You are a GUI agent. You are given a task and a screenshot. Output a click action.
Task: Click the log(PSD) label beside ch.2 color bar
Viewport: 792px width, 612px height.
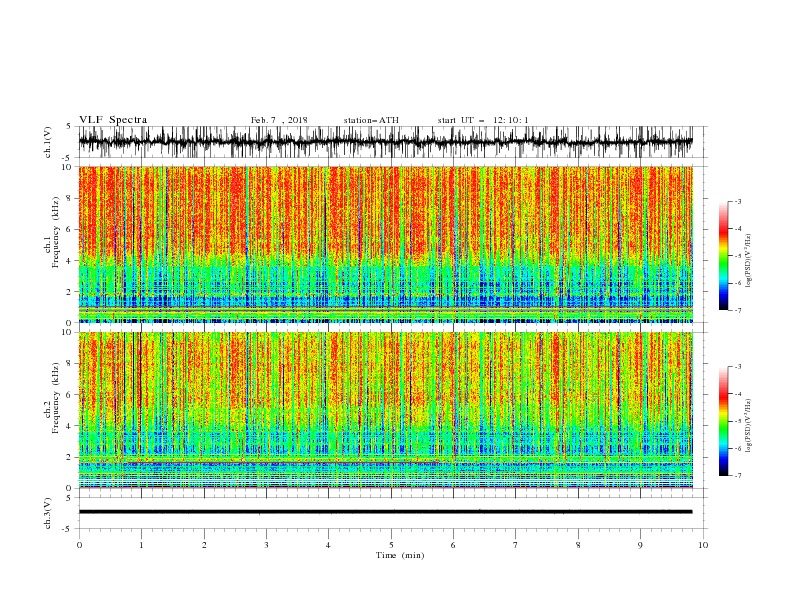[x=748, y=426]
